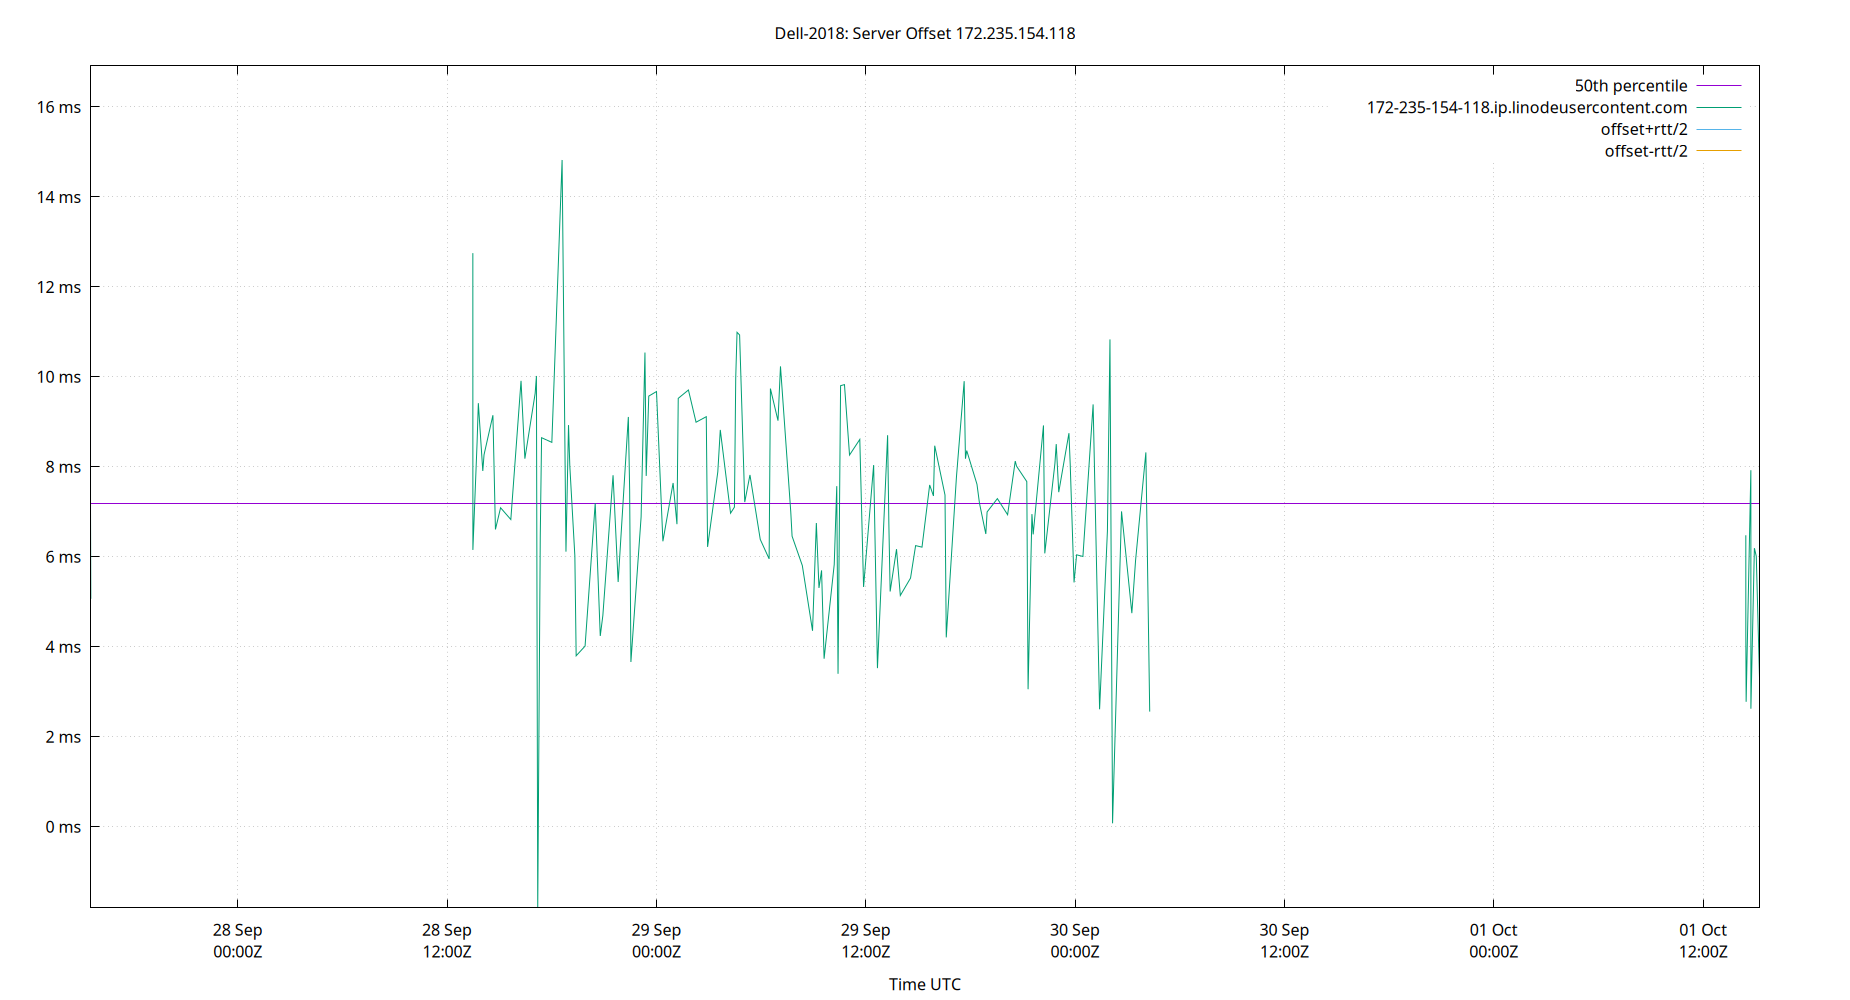Click the '14 ms' y-axis label

click(59, 197)
